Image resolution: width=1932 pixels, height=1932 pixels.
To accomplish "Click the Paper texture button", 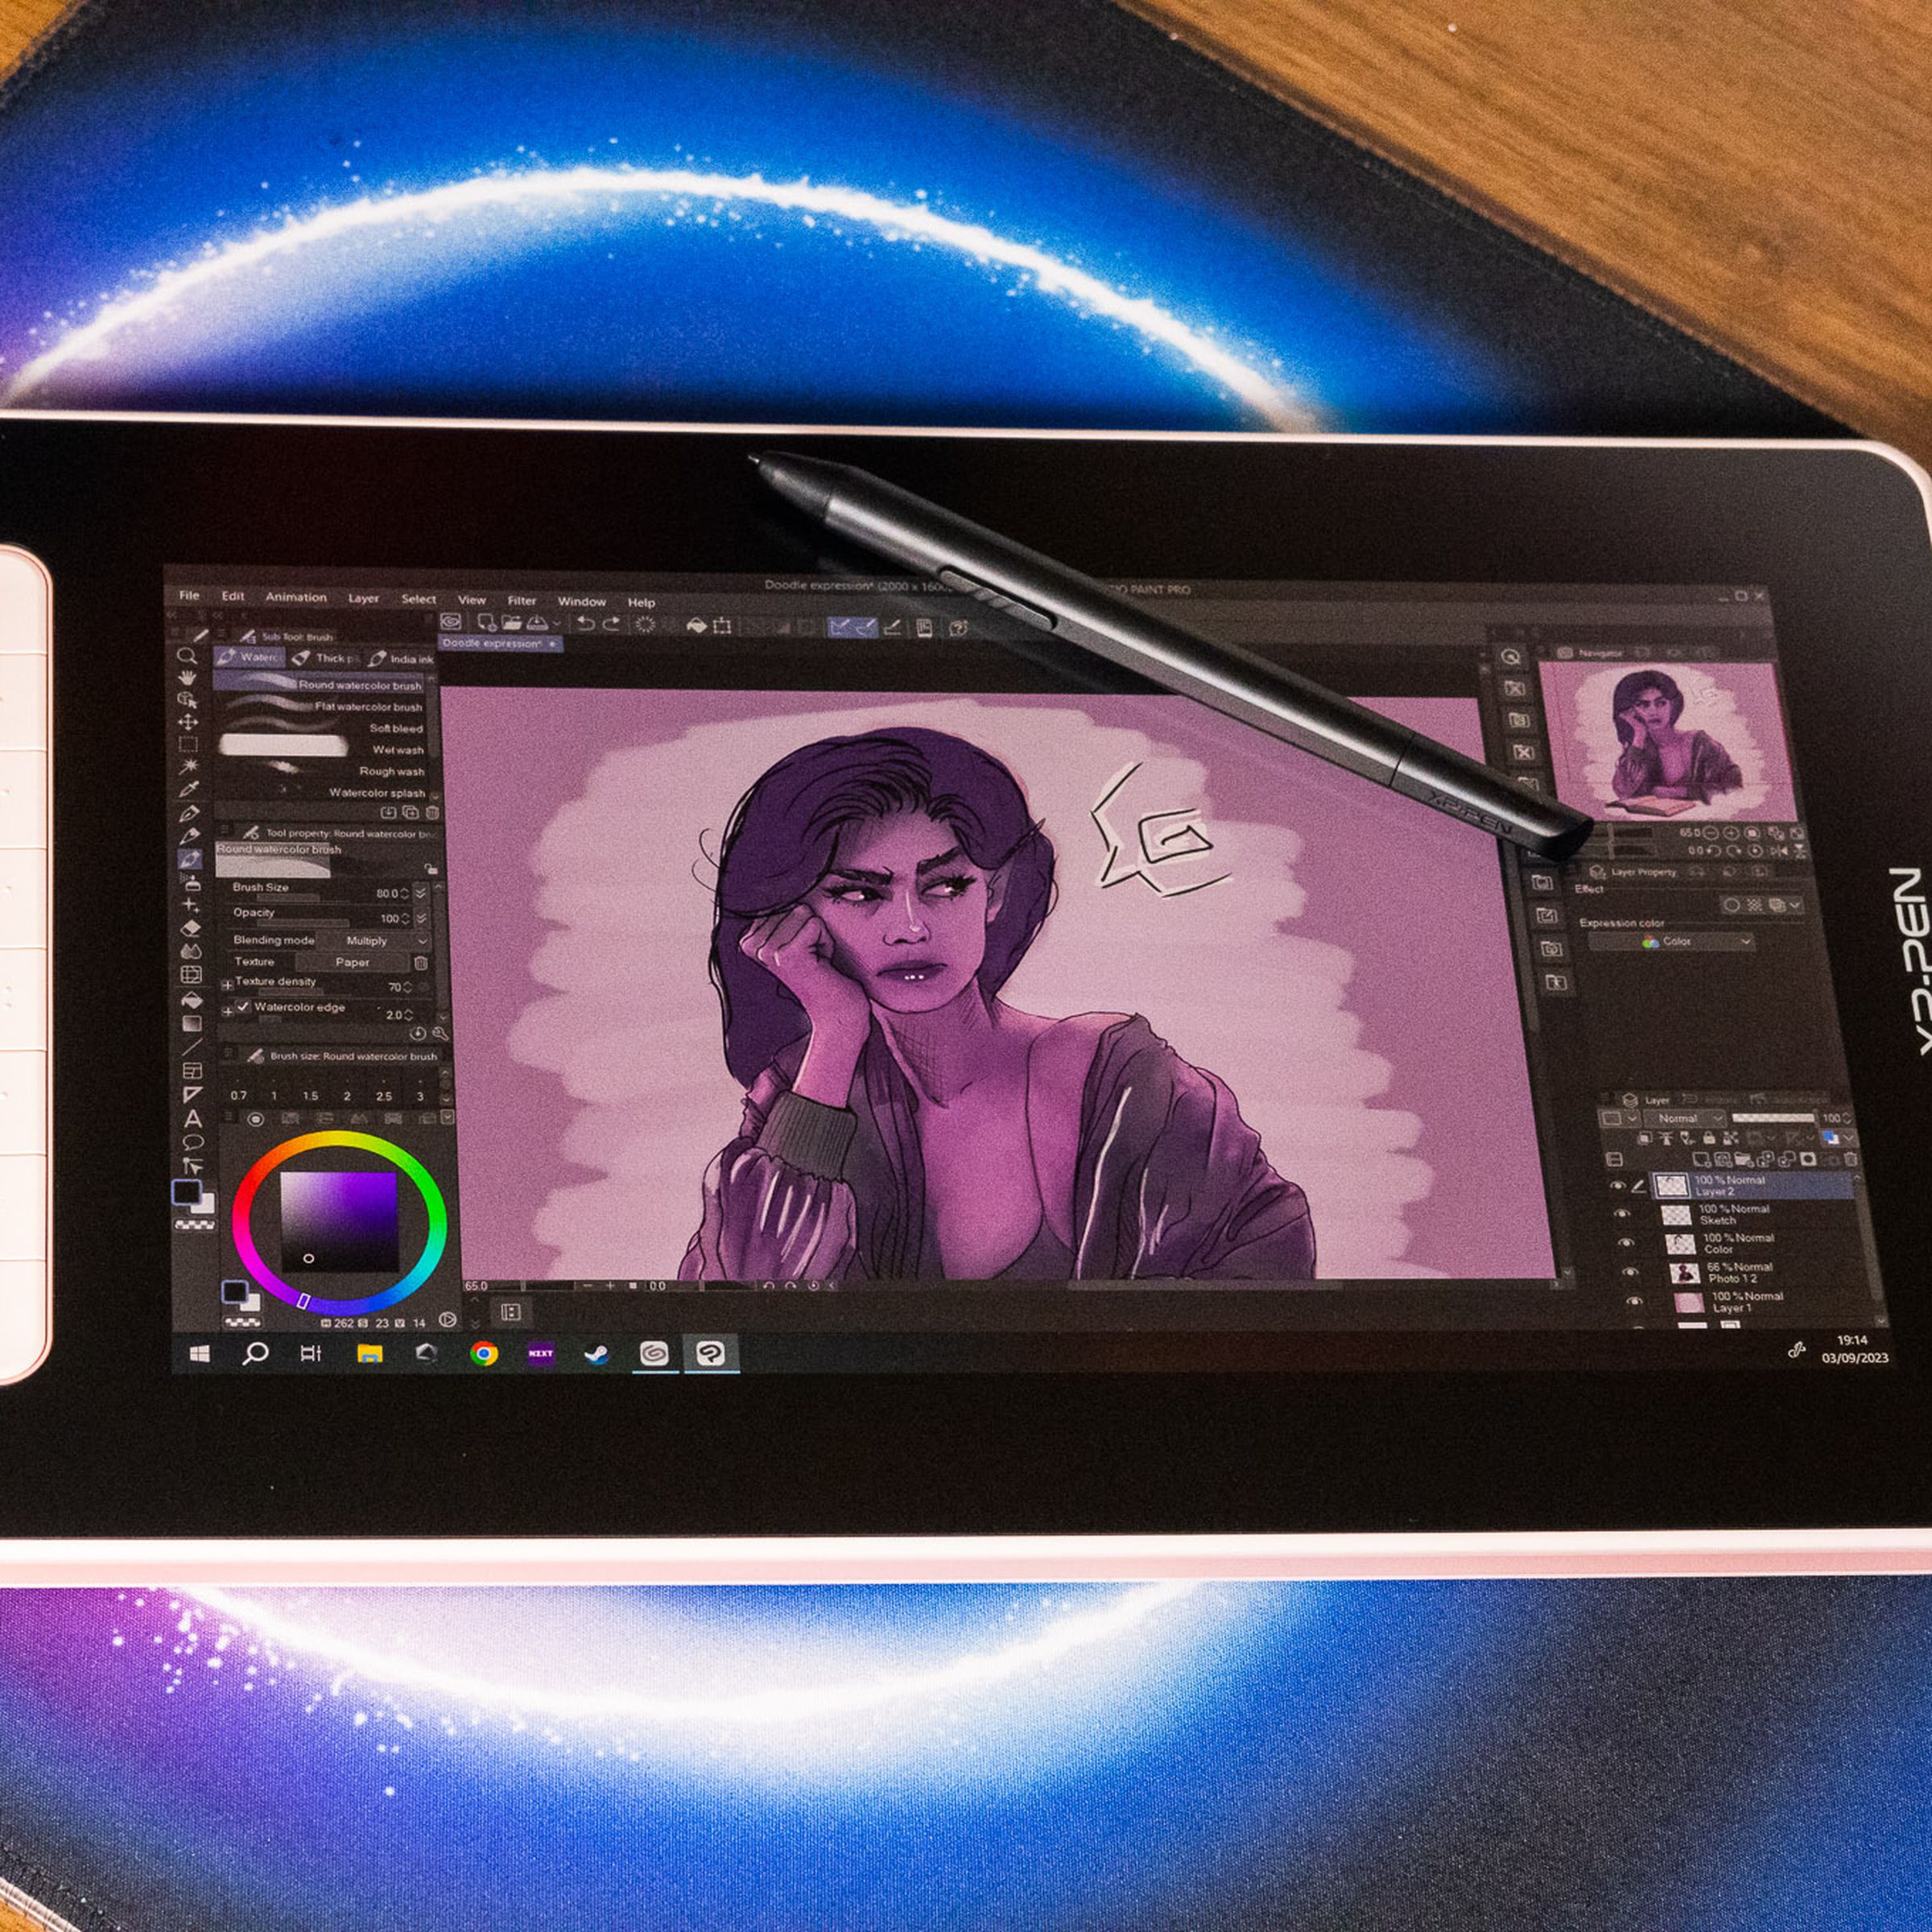I will point(353,962).
